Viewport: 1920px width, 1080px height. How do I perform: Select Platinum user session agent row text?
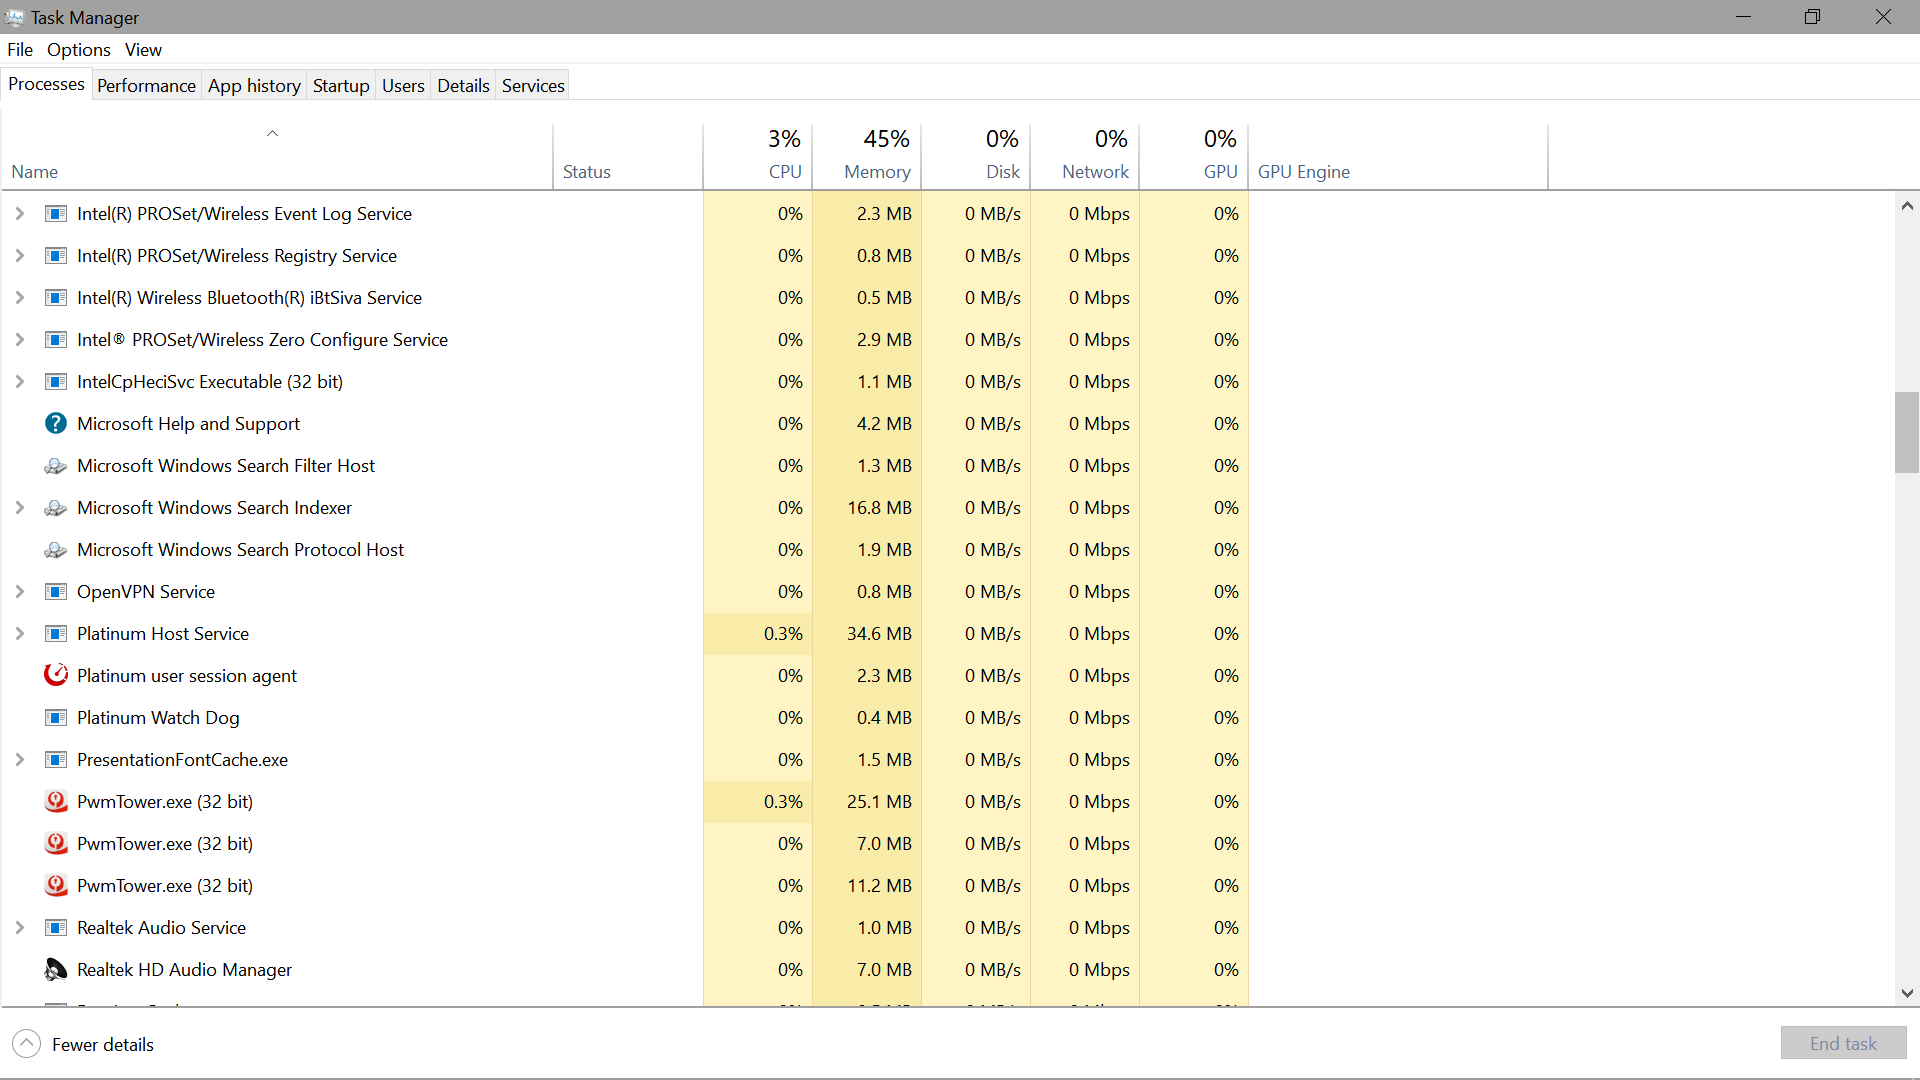(186, 676)
